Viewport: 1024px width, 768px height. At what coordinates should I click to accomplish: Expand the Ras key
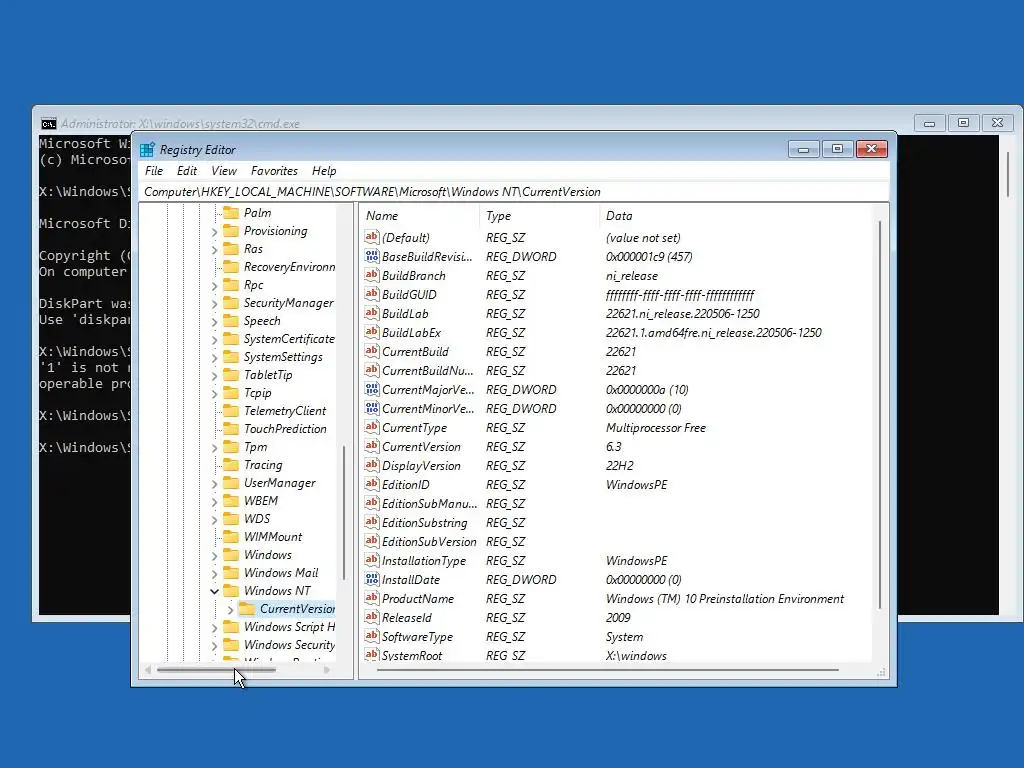214,249
